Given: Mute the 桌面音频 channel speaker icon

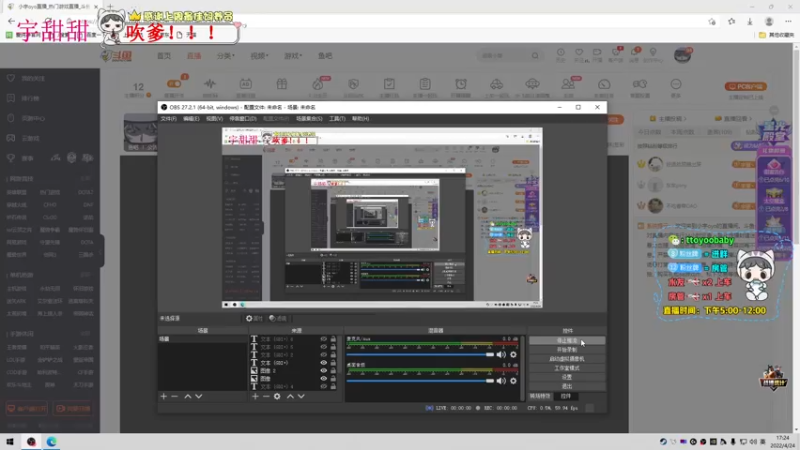Looking at the screenshot, I should pos(501,381).
